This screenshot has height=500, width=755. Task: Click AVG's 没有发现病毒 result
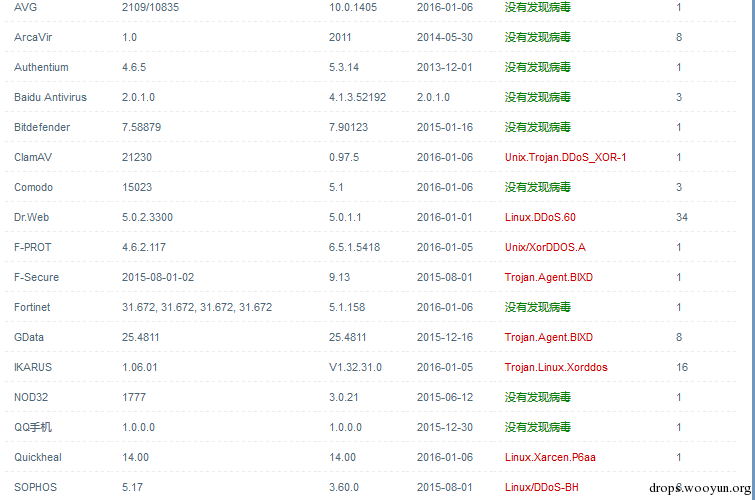(537, 7)
